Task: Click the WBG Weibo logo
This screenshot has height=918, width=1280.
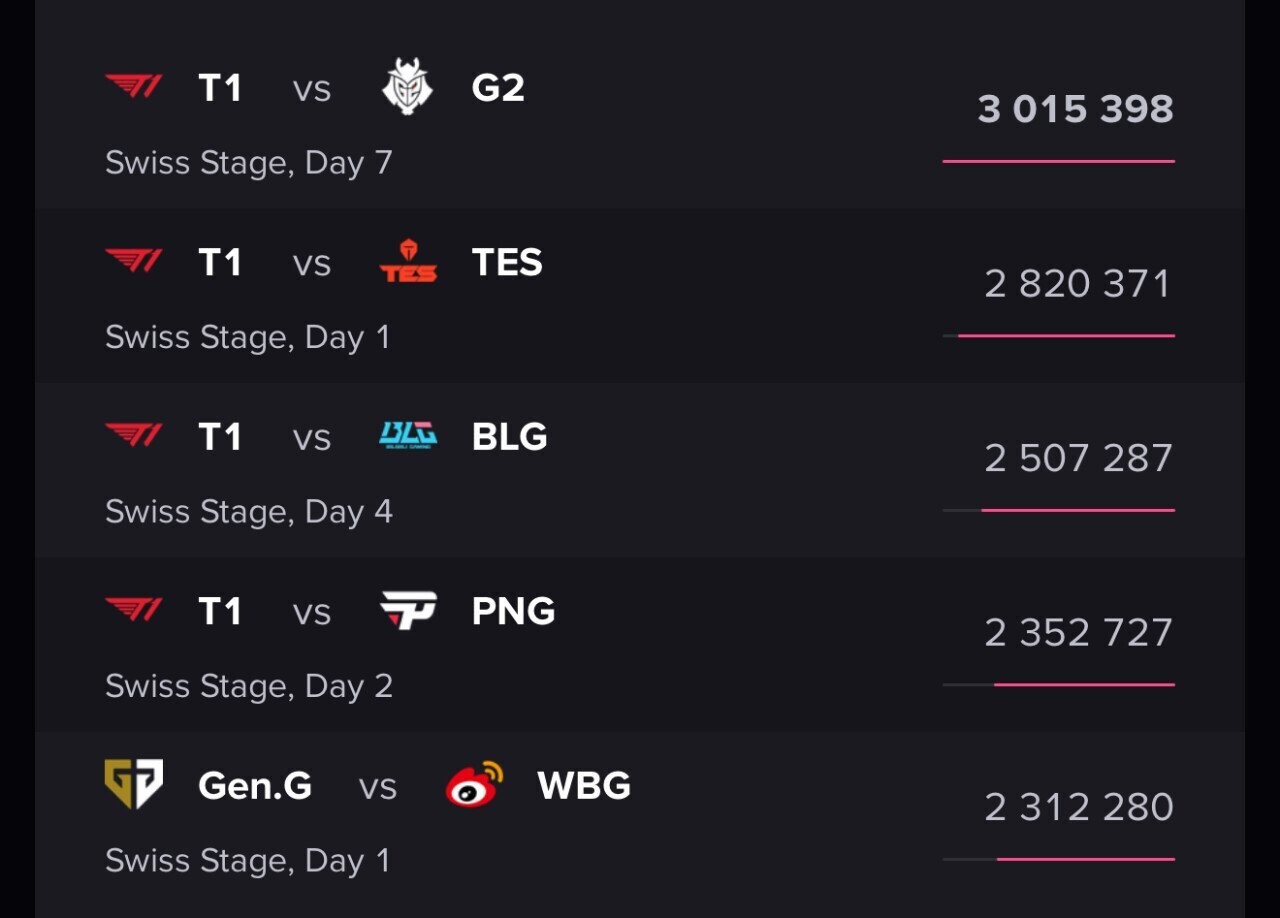Action: tap(474, 785)
